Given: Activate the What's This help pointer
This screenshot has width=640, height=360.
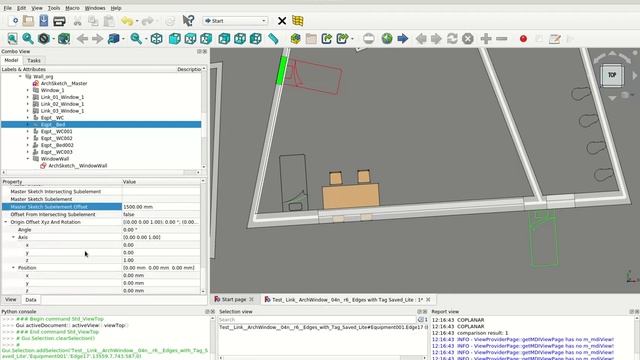Looking at the screenshot, I should pos(188,20).
